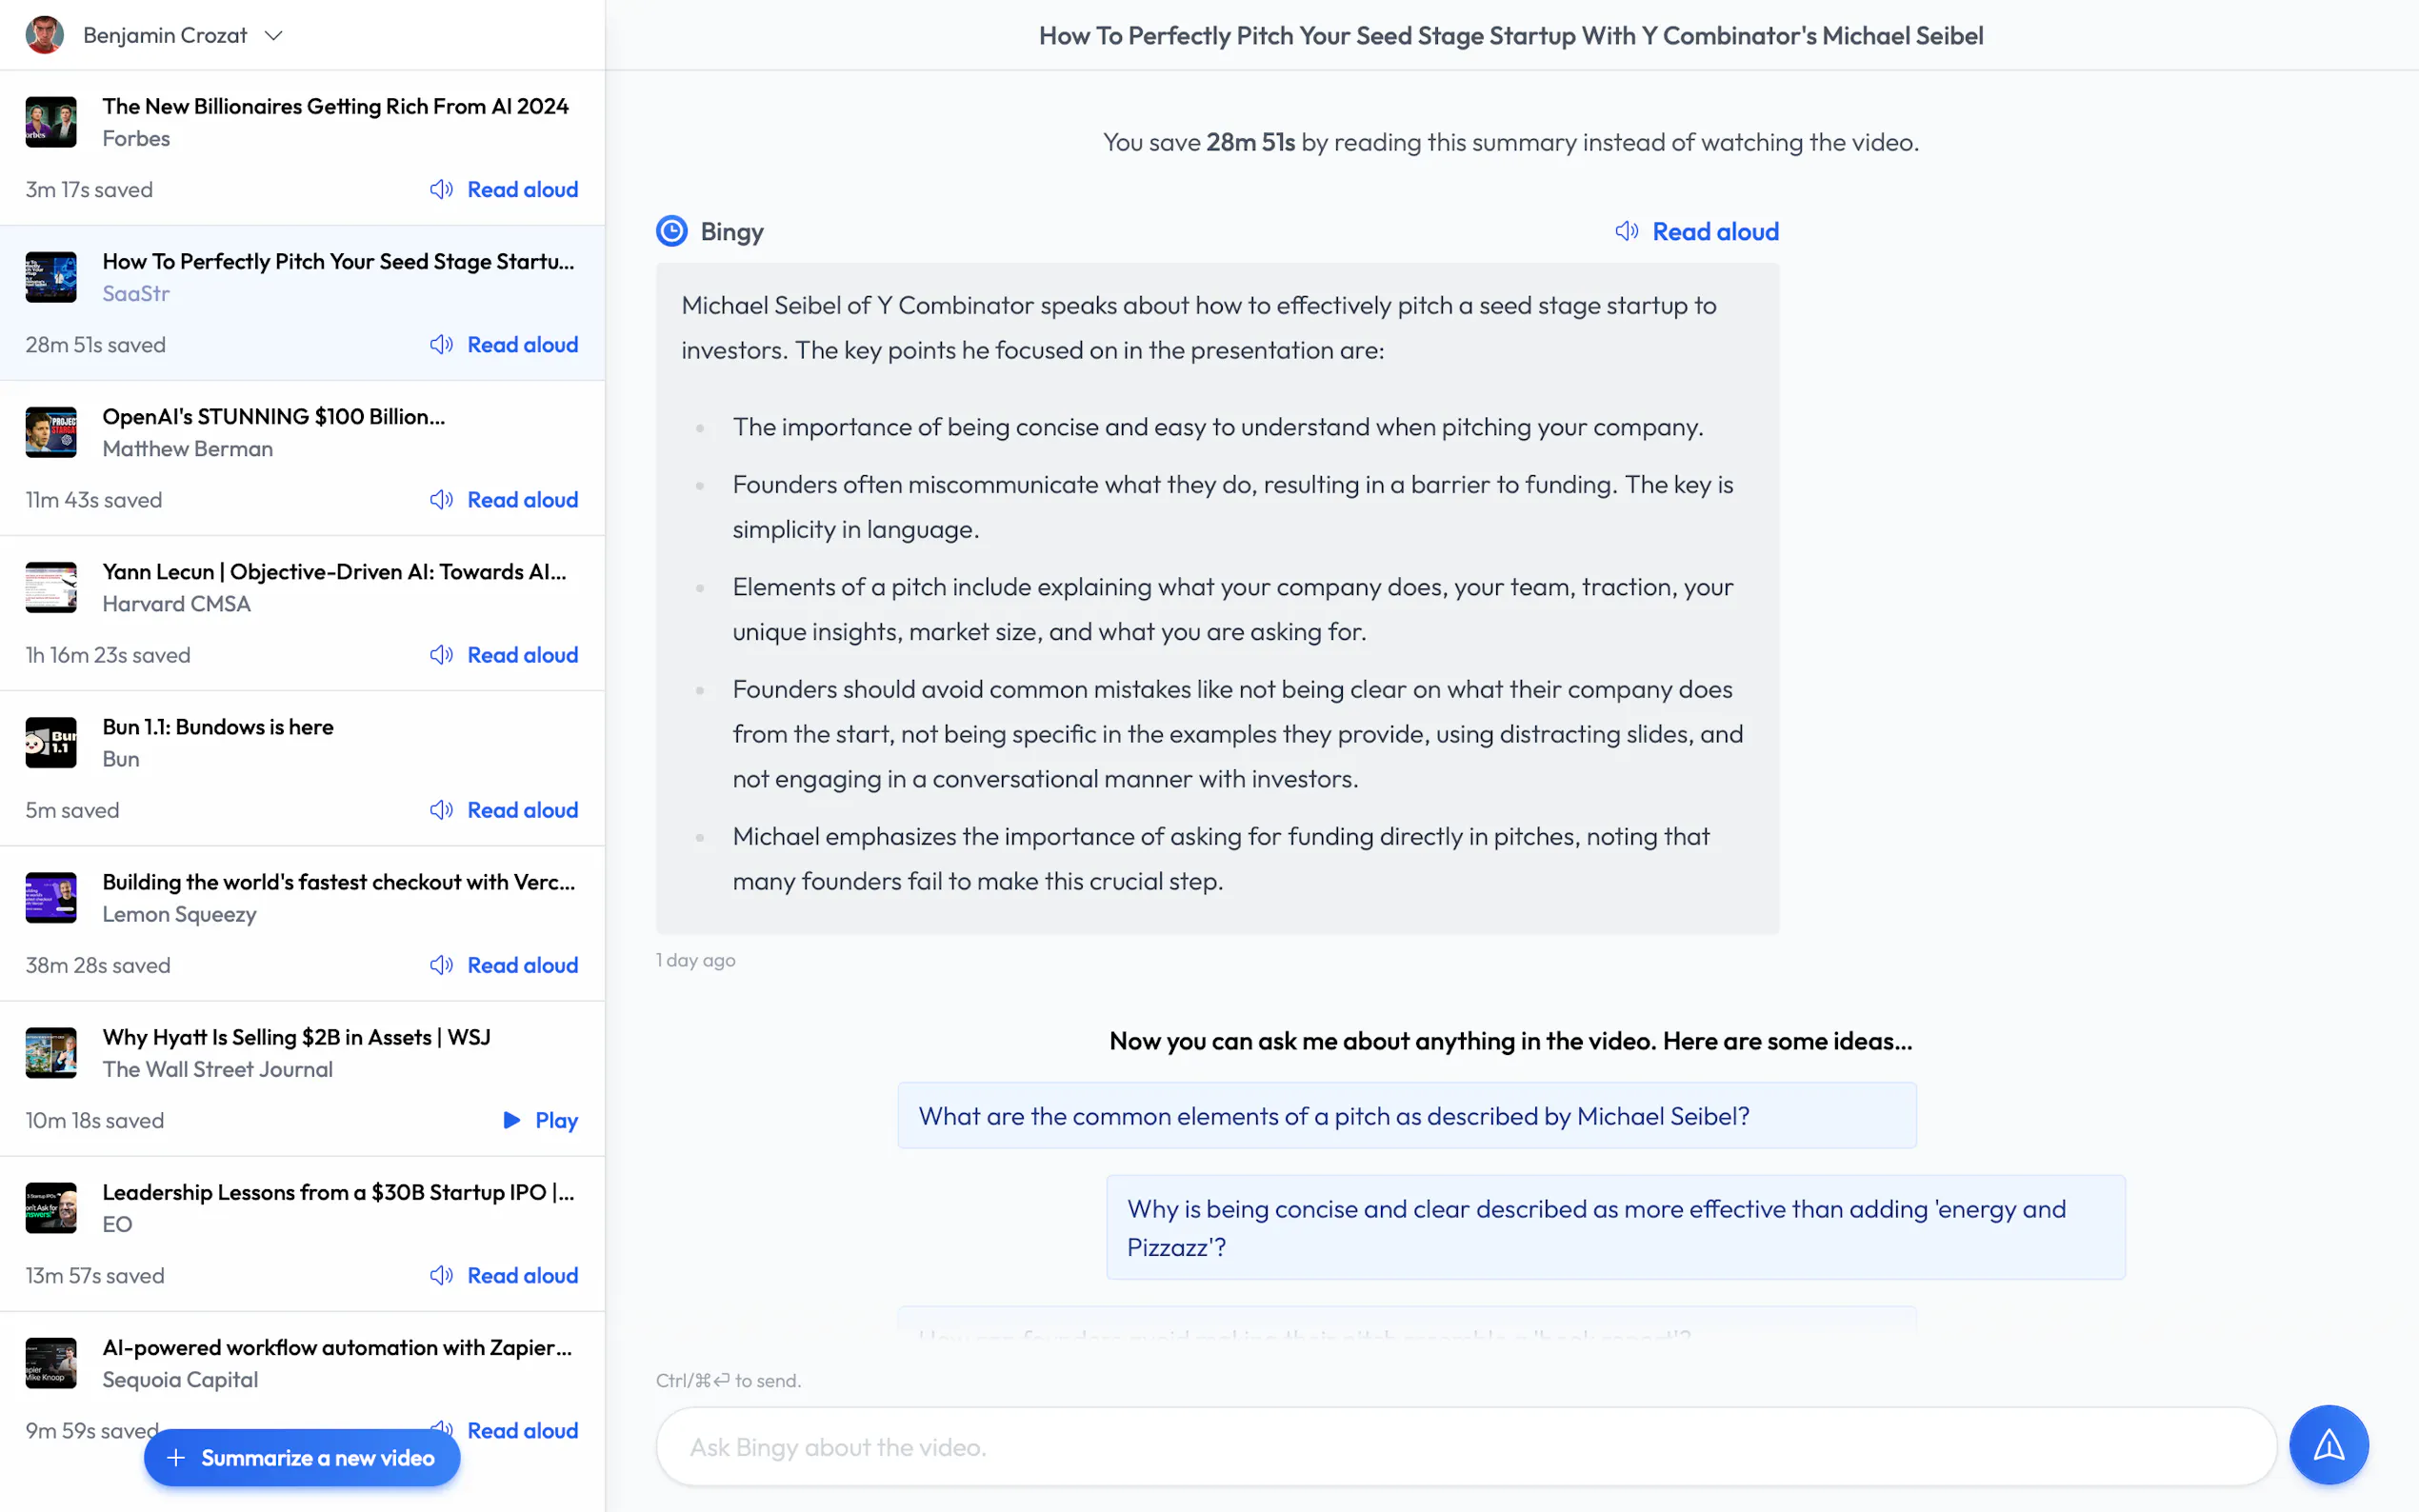Click speaker icon for Harvard CMSA summary
This screenshot has width=2419, height=1512.
pyautogui.click(x=441, y=655)
